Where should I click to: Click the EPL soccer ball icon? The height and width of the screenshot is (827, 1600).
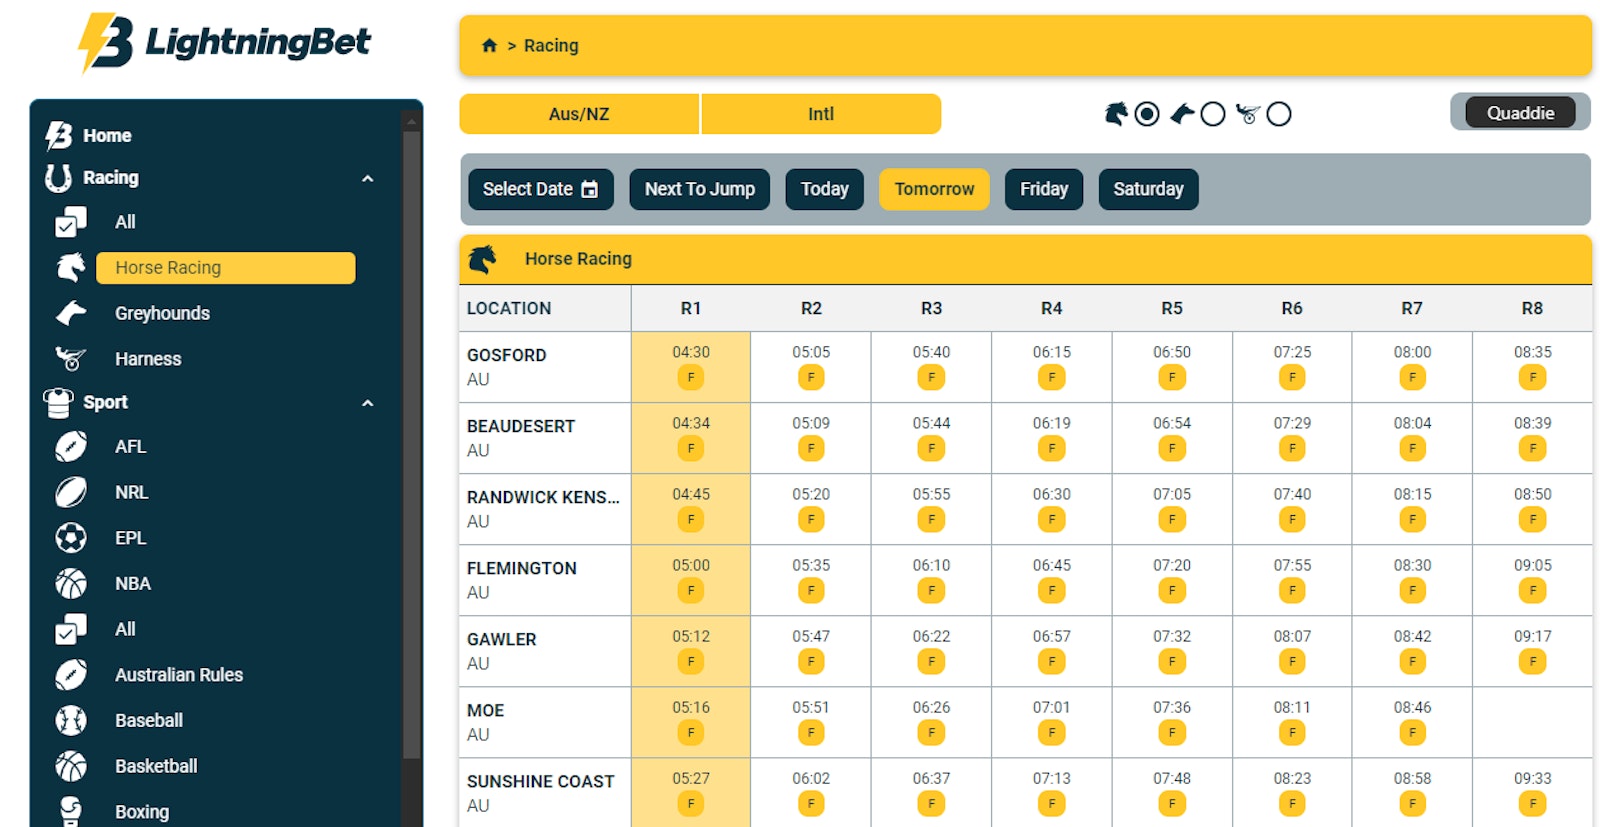tap(71, 538)
